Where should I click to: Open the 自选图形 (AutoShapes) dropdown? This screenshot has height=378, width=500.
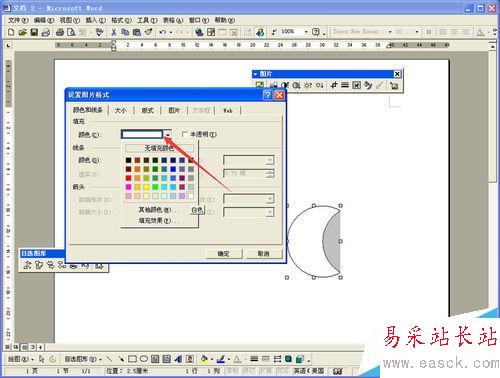pos(83,359)
